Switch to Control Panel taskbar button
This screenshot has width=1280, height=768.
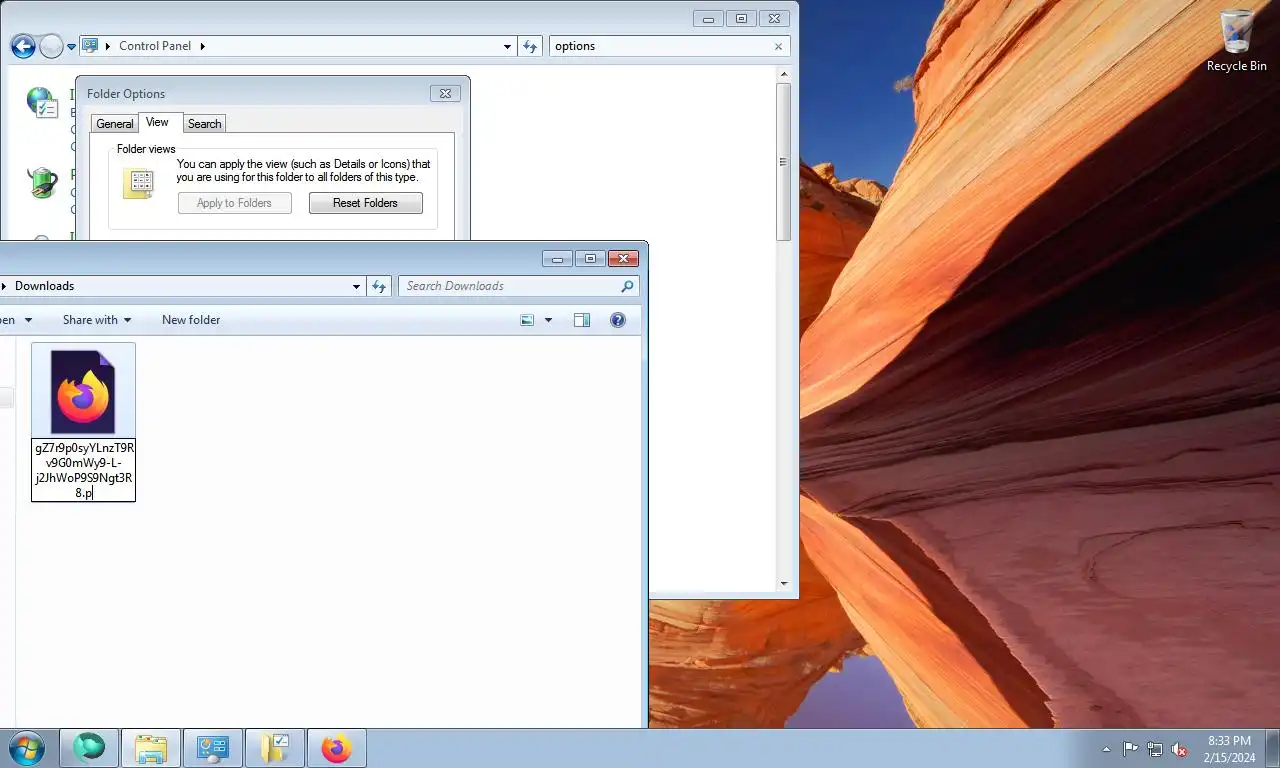coord(213,748)
